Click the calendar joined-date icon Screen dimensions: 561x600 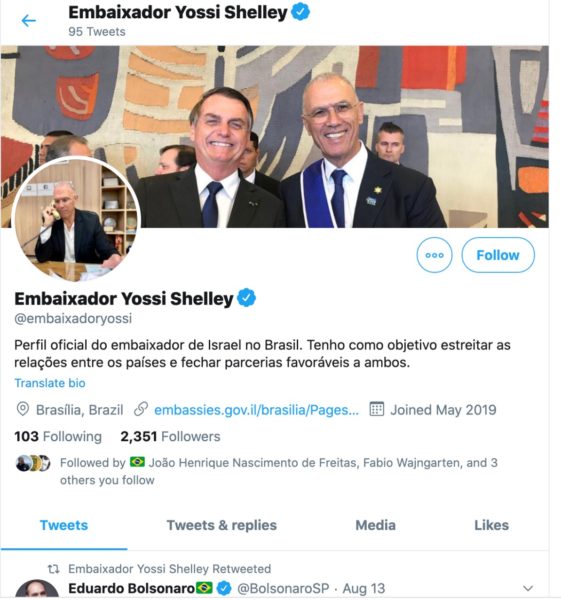pos(377,409)
